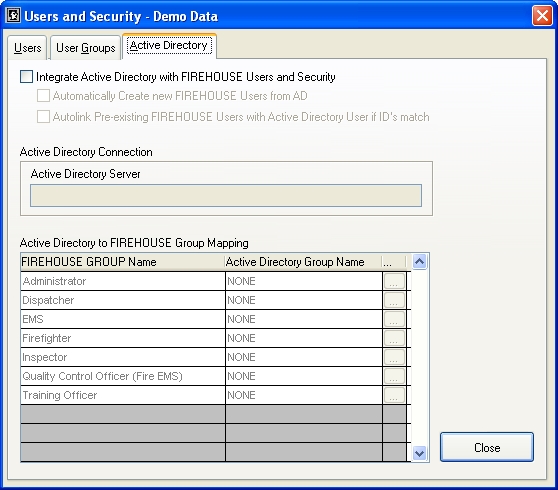Open ellipsis lookup for Dispatcher row

tap(394, 300)
